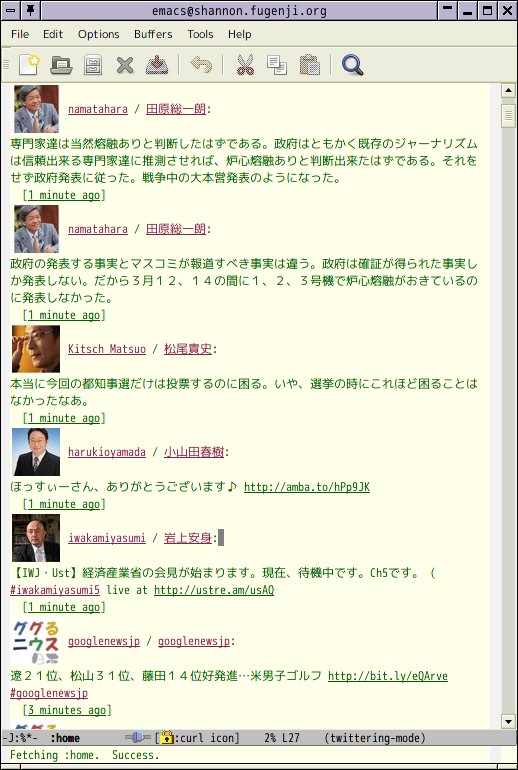This screenshot has height=770, width=518.
Task: Toggle the window pin icon in the title bar
Action: point(30,10)
